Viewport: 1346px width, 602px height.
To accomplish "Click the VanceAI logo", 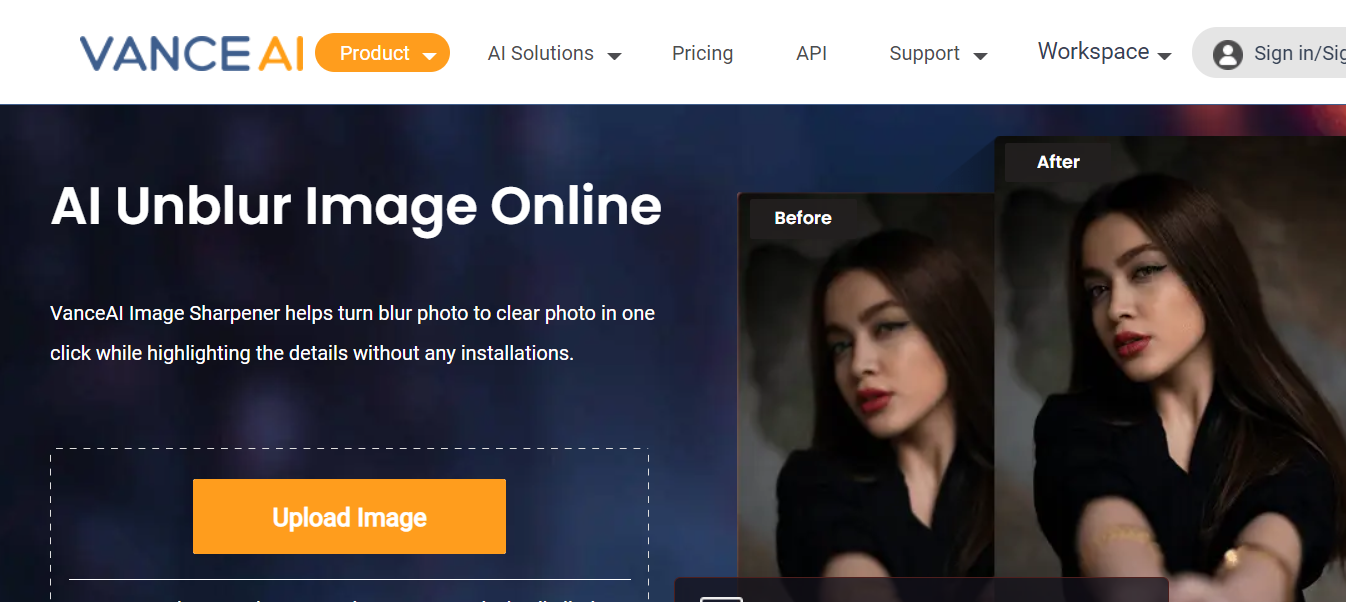I will coord(191,53).
